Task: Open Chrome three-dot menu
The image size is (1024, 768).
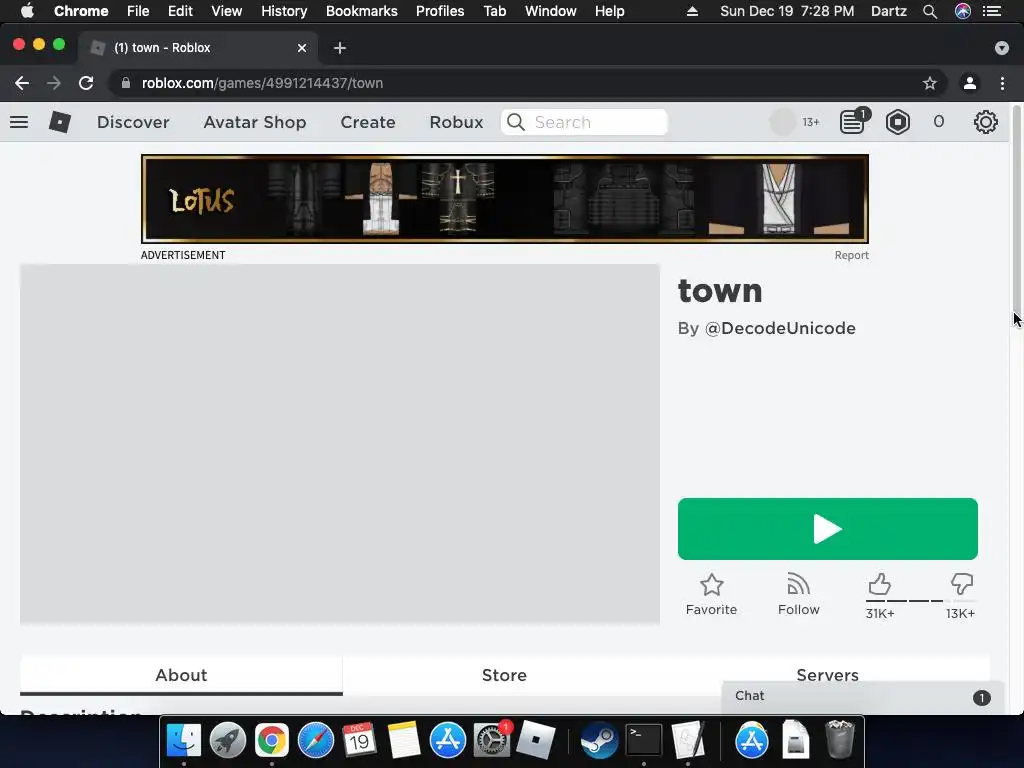Action: click(x=1002, y=83)
